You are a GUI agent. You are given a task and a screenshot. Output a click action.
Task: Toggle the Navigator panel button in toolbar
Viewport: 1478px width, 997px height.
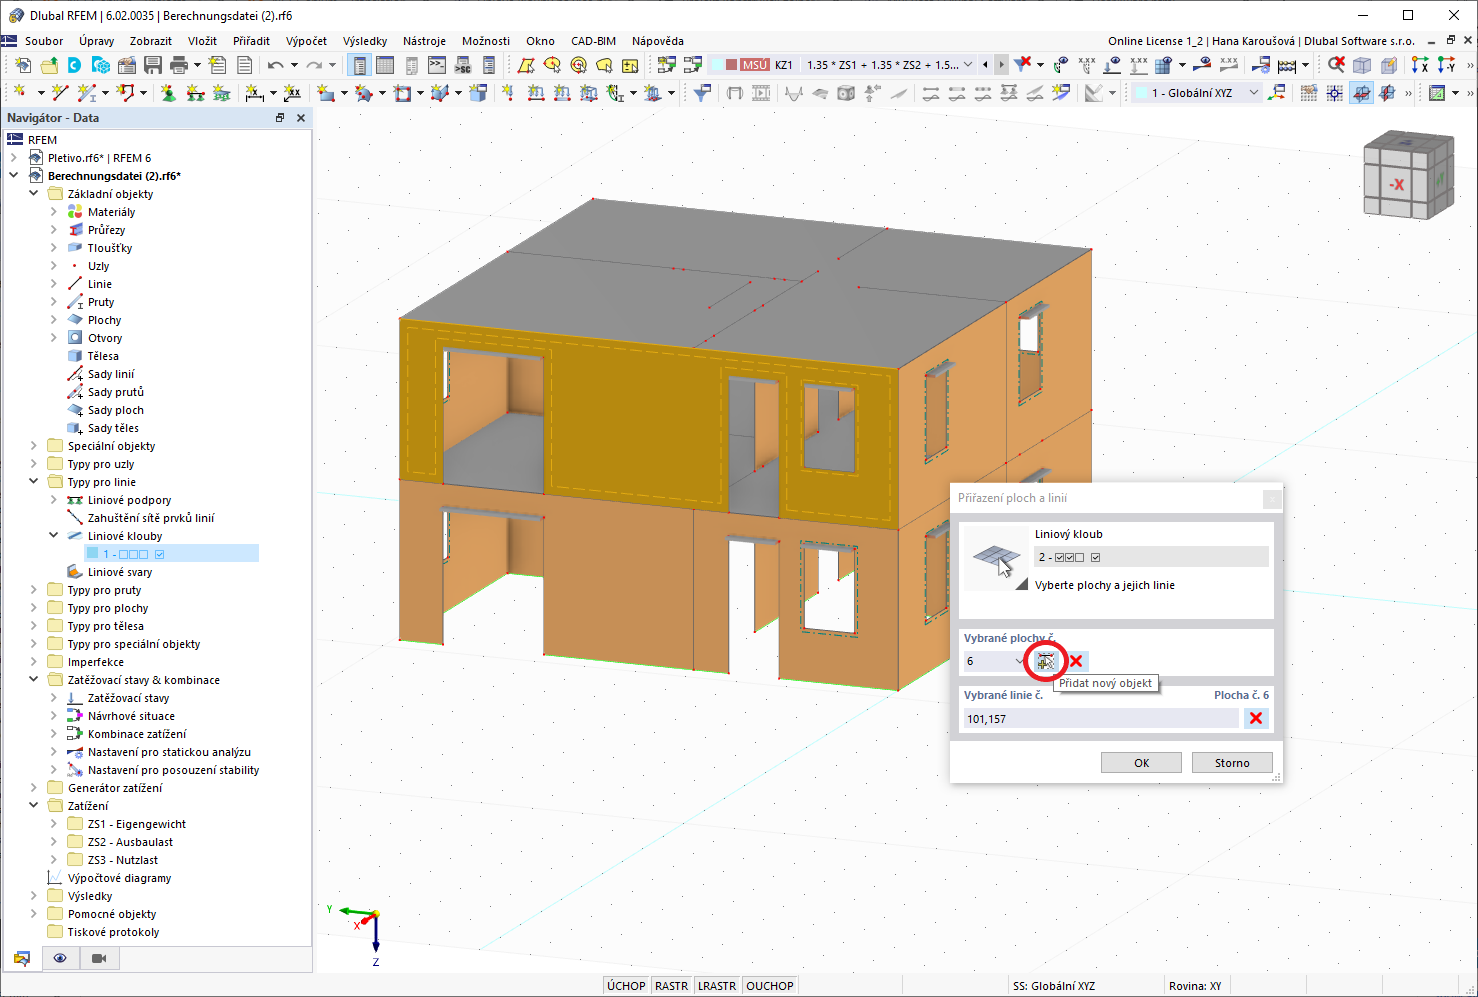(x=359, y=65)
